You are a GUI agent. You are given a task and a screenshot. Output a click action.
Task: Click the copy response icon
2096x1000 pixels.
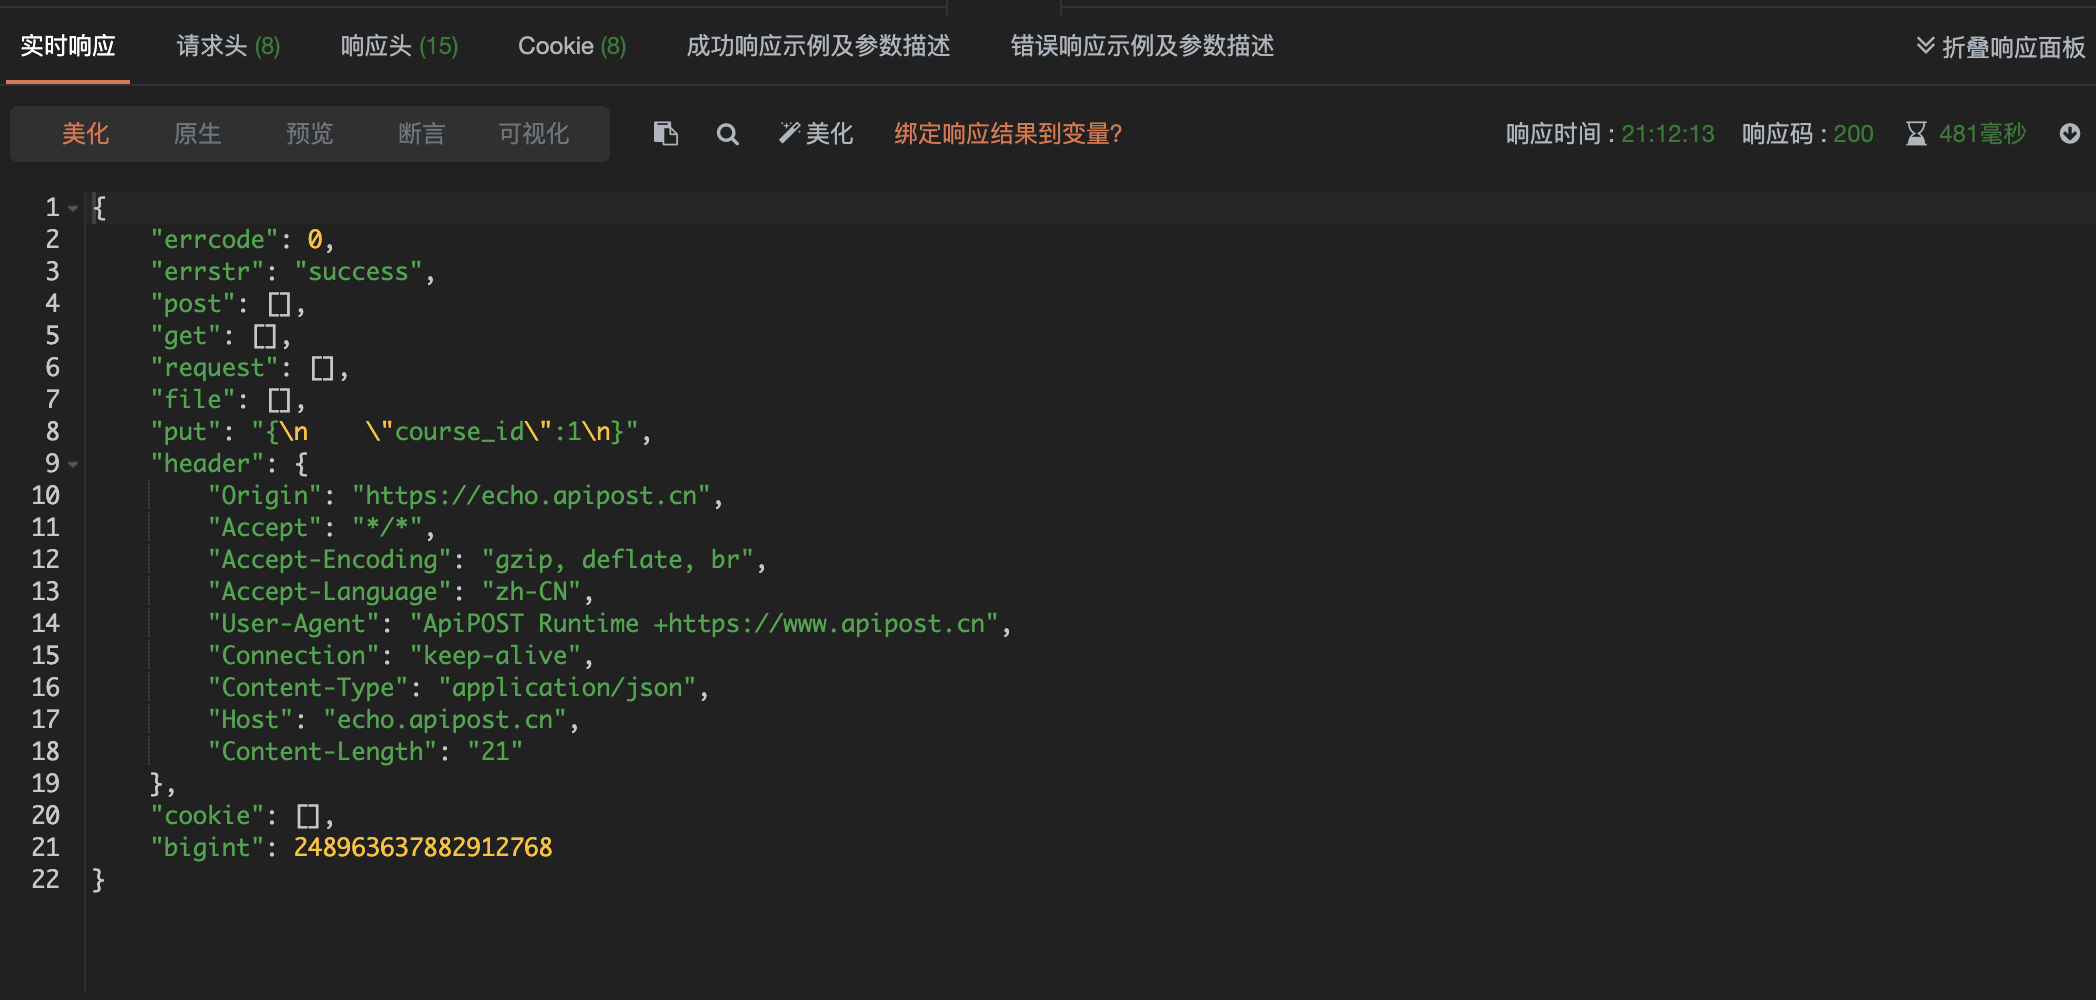point(666,133)
